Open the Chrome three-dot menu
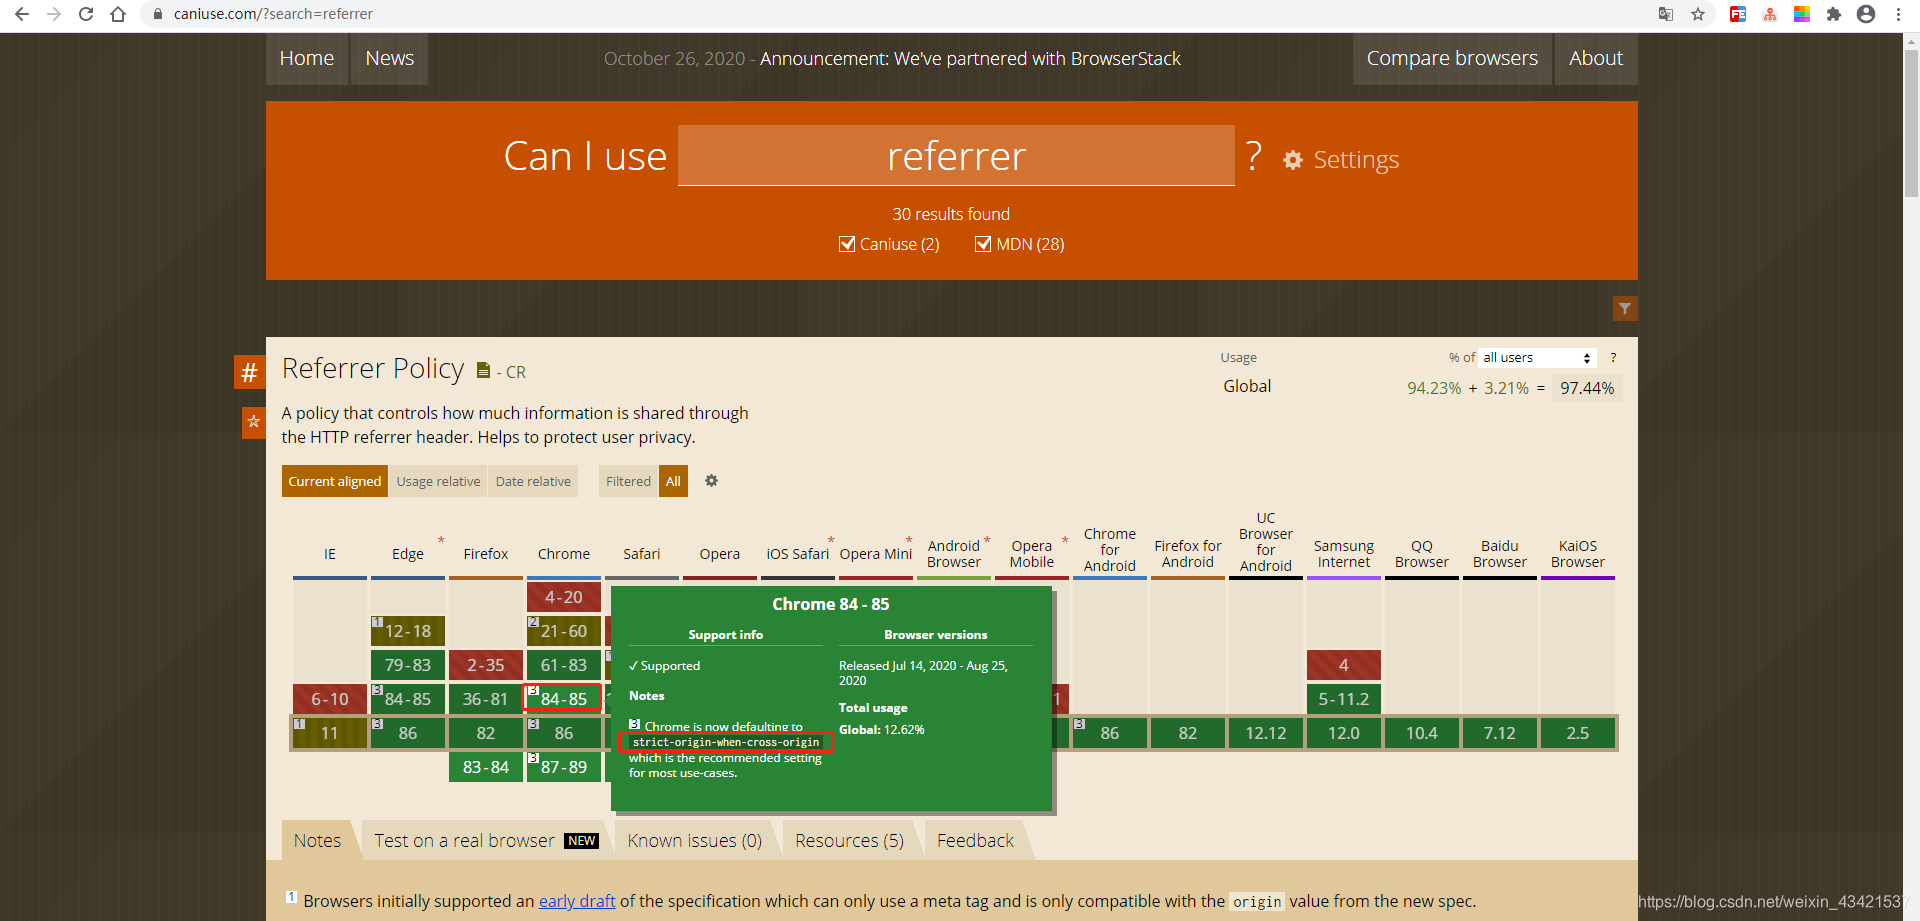This screenshot has height=921, width=1920. [1898, 14]
